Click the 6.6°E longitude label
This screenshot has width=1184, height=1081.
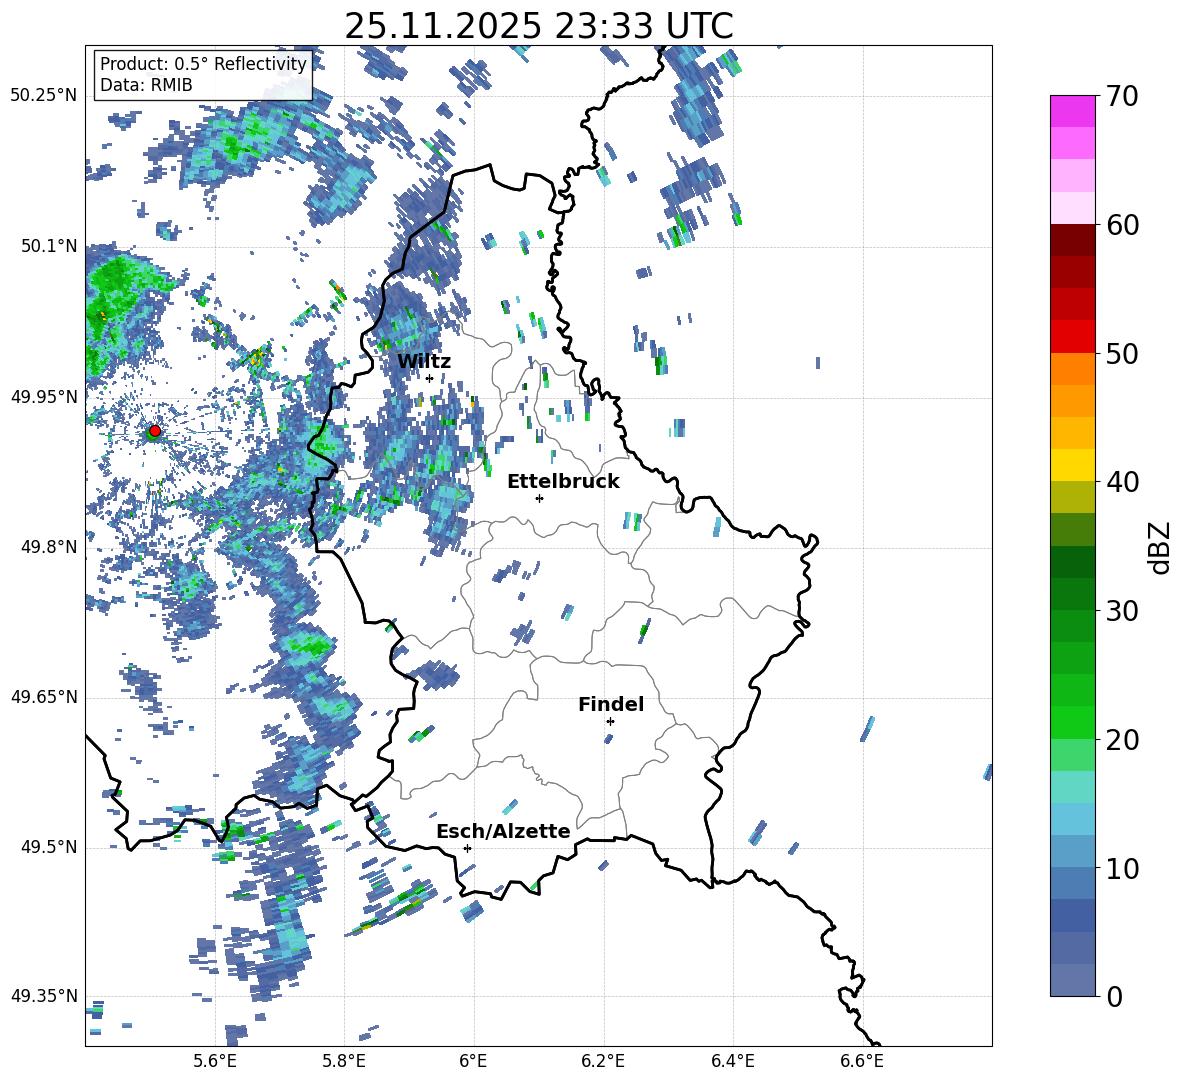pyautogui.click(x=862, y=1061)
